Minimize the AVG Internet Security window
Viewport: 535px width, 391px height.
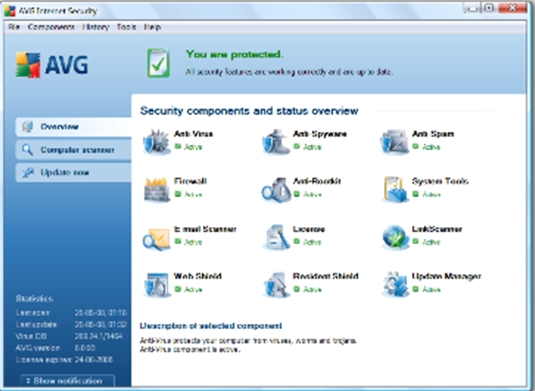(x=472, y=8)
